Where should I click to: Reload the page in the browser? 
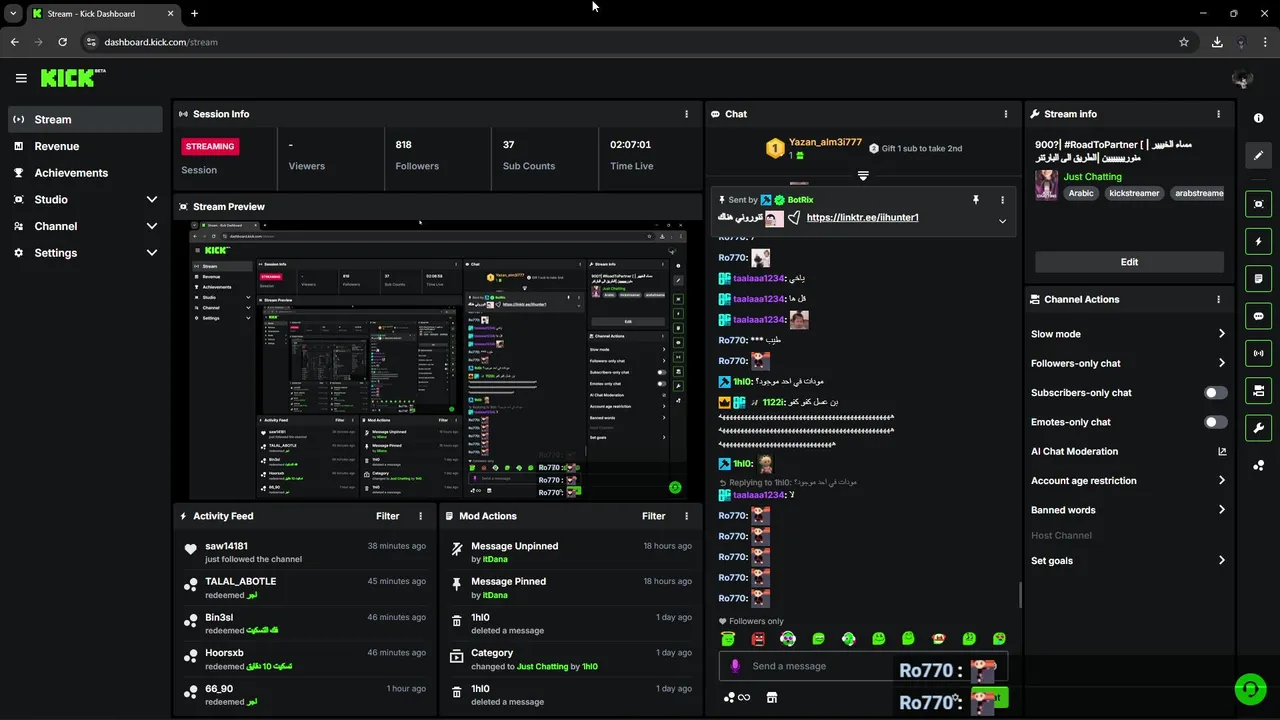click(62, 42)
